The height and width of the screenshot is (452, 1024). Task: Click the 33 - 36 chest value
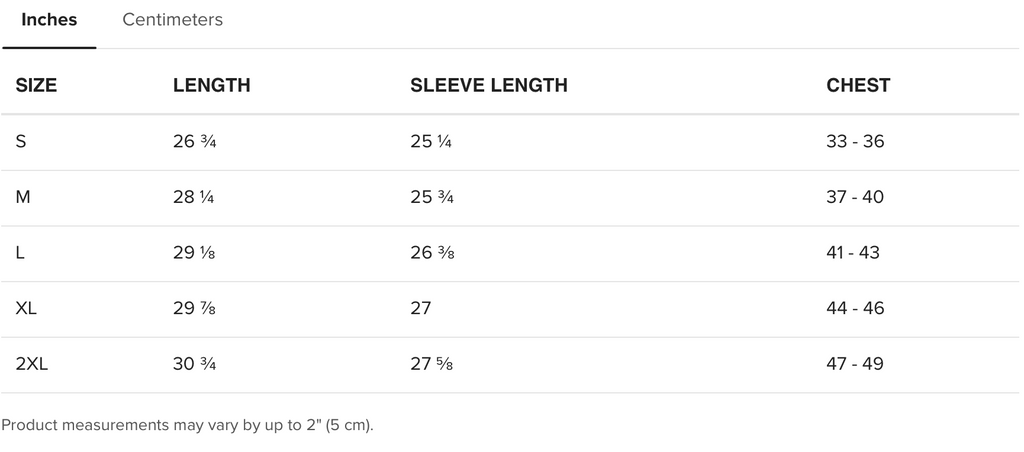[x=855, y=141]
